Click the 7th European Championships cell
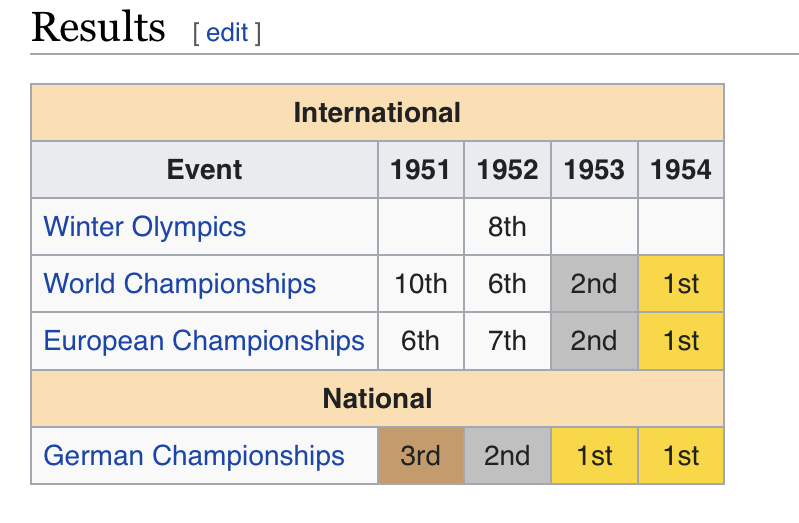 (508, 341)
